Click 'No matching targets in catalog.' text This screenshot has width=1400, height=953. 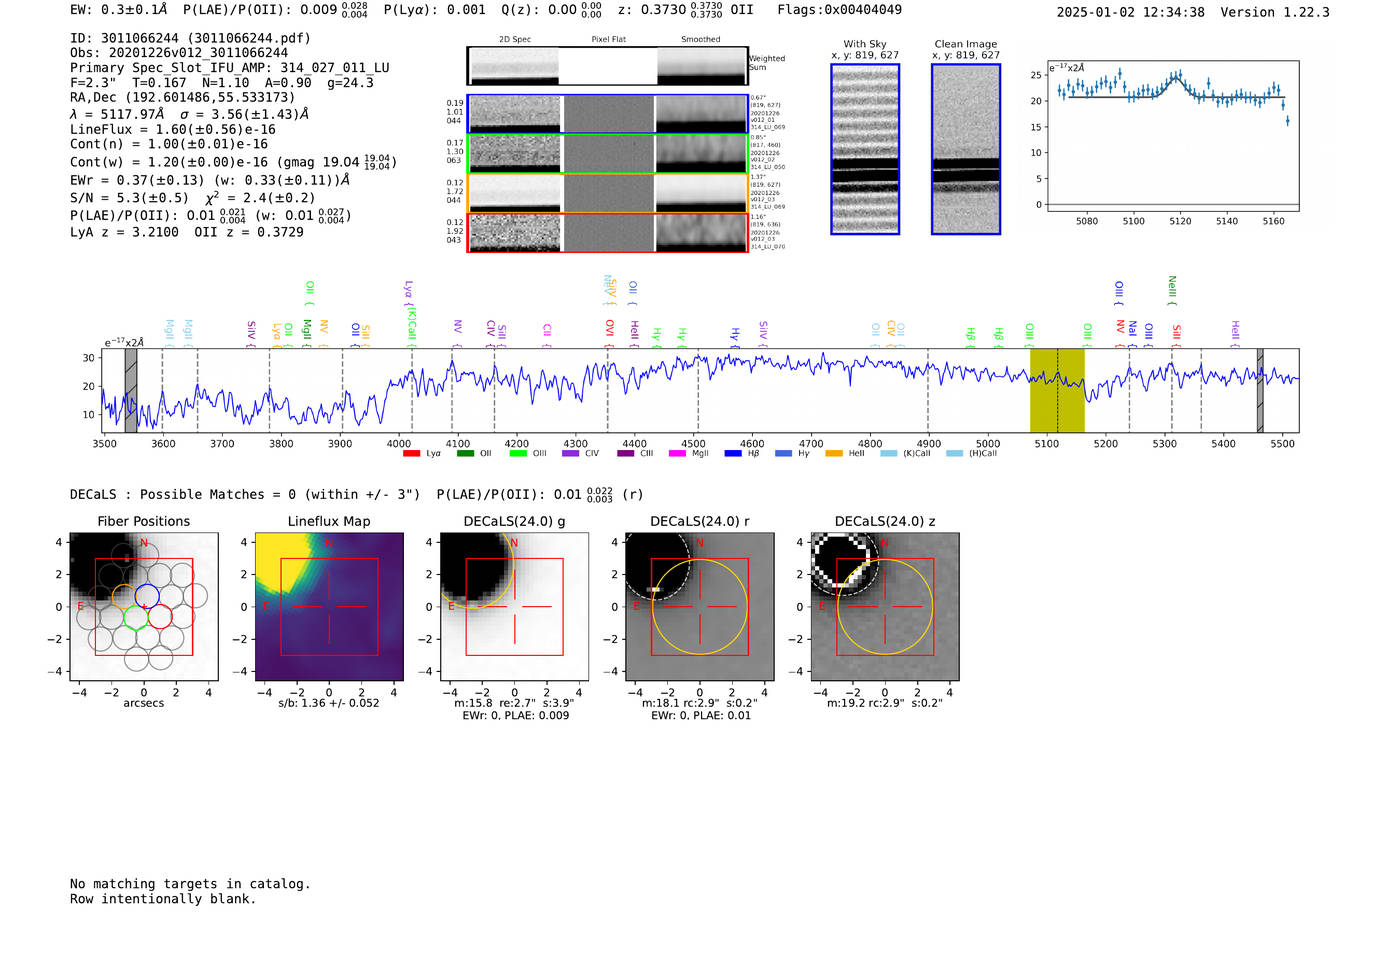pyautogui.click(x=190, y=884)
